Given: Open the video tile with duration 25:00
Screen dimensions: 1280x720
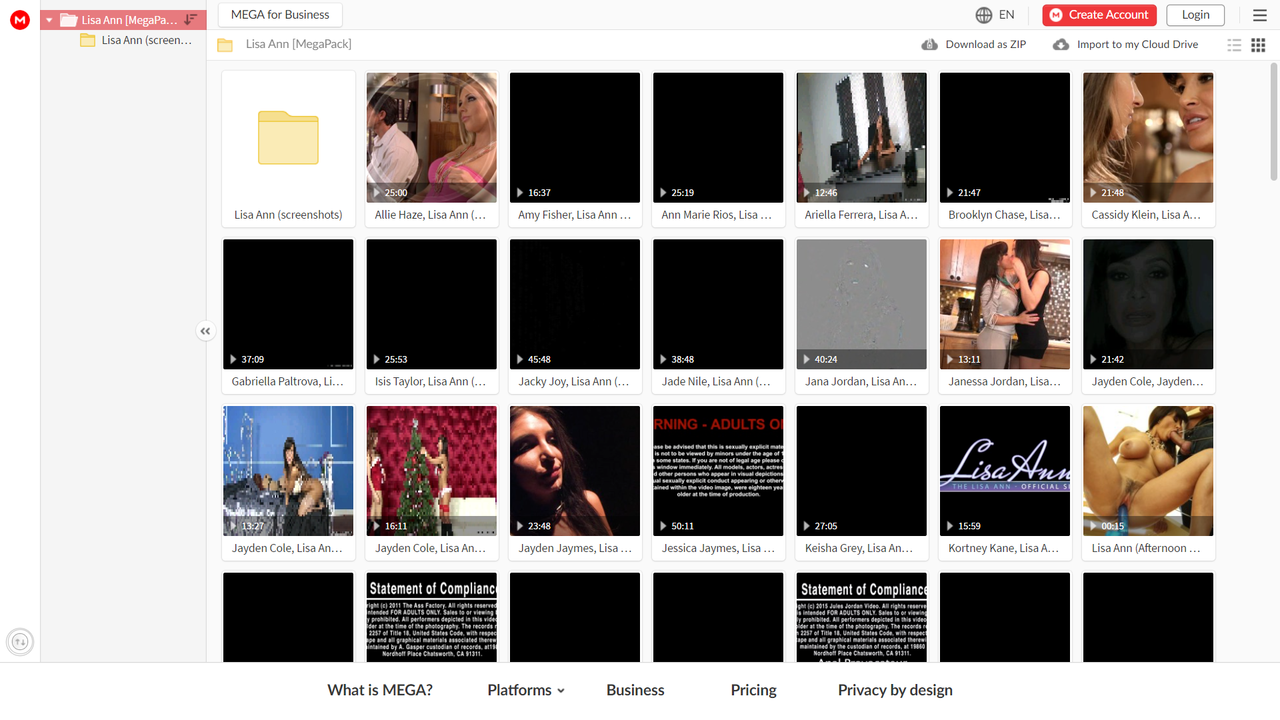Looking at the screenshot, I should [431, 149].
